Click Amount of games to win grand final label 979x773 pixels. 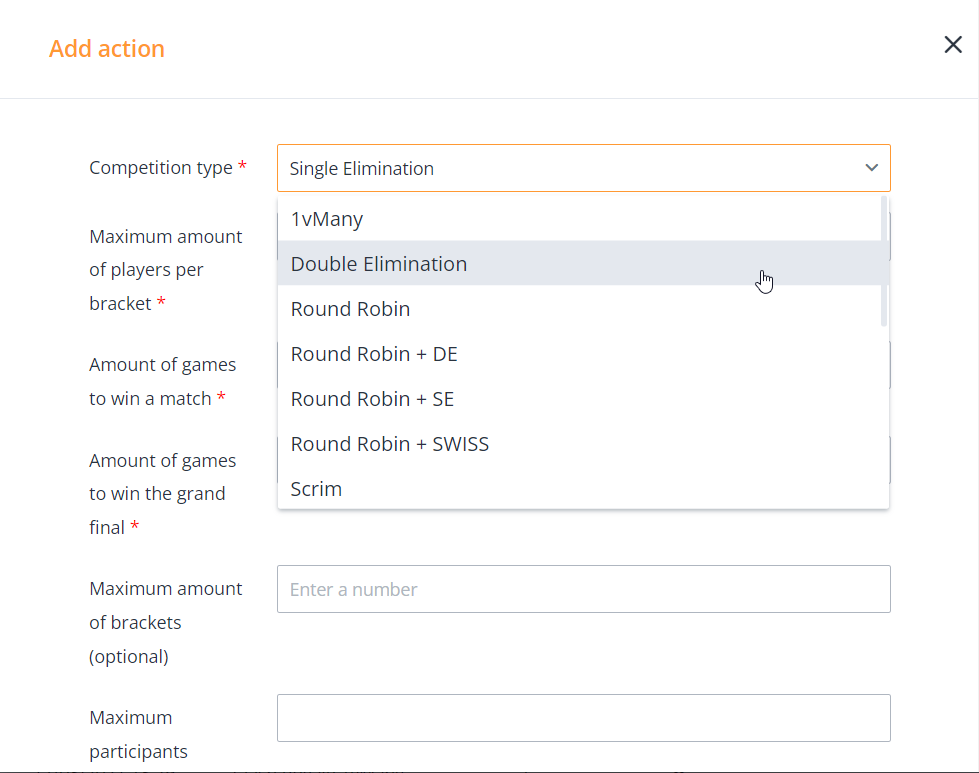(162, 494)
